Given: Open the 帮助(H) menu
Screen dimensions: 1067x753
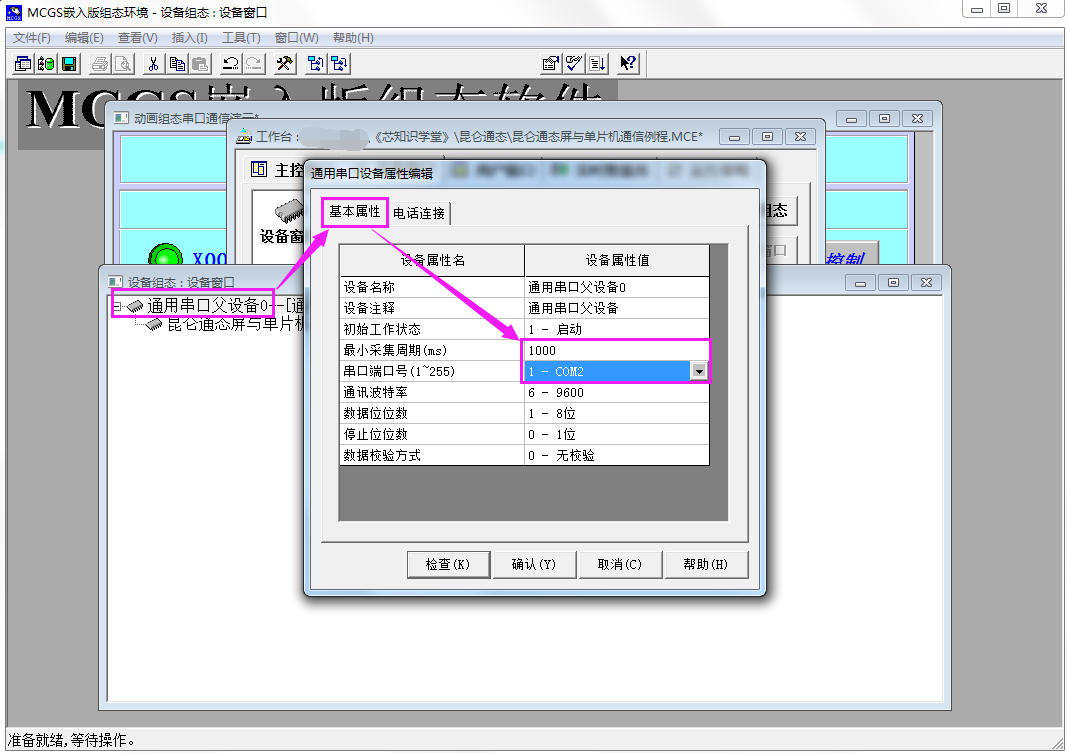Looking at the screenshot, I should click(353, 37).
